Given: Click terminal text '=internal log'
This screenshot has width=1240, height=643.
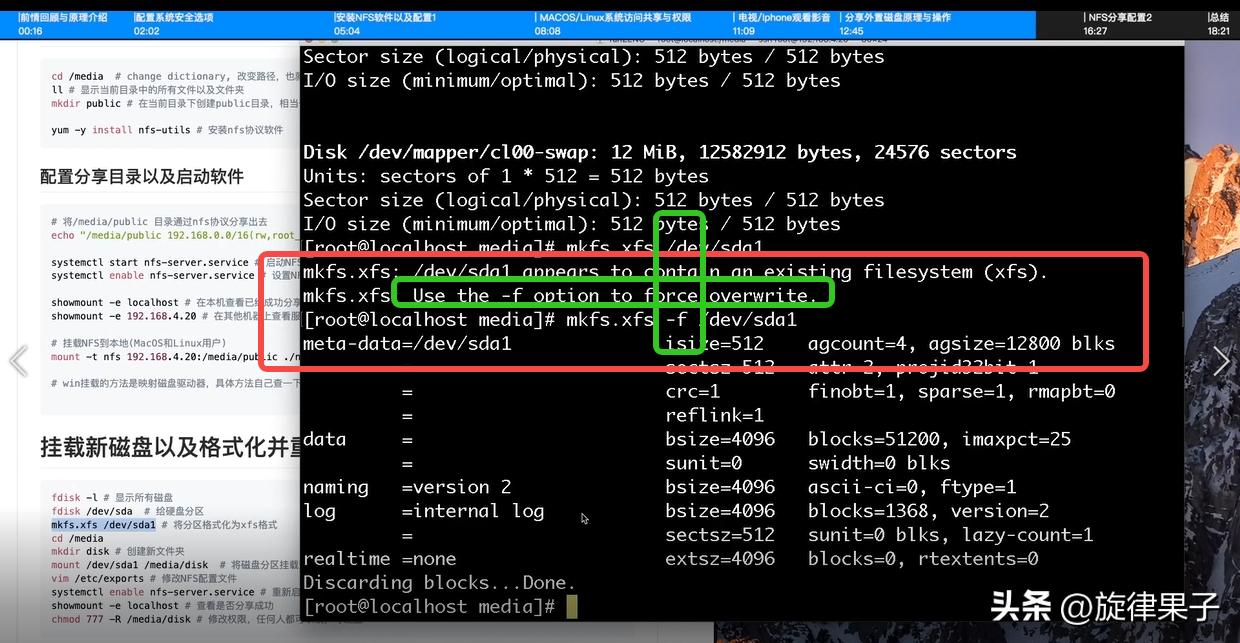Looking at the screenshot, I should coord(473,511).
